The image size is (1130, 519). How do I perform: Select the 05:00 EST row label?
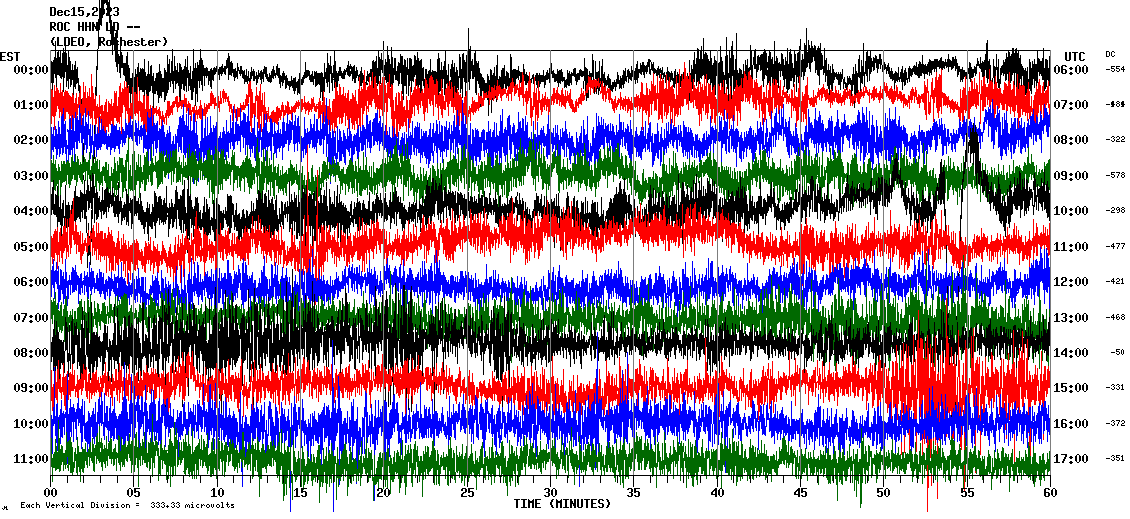(30, 247)
